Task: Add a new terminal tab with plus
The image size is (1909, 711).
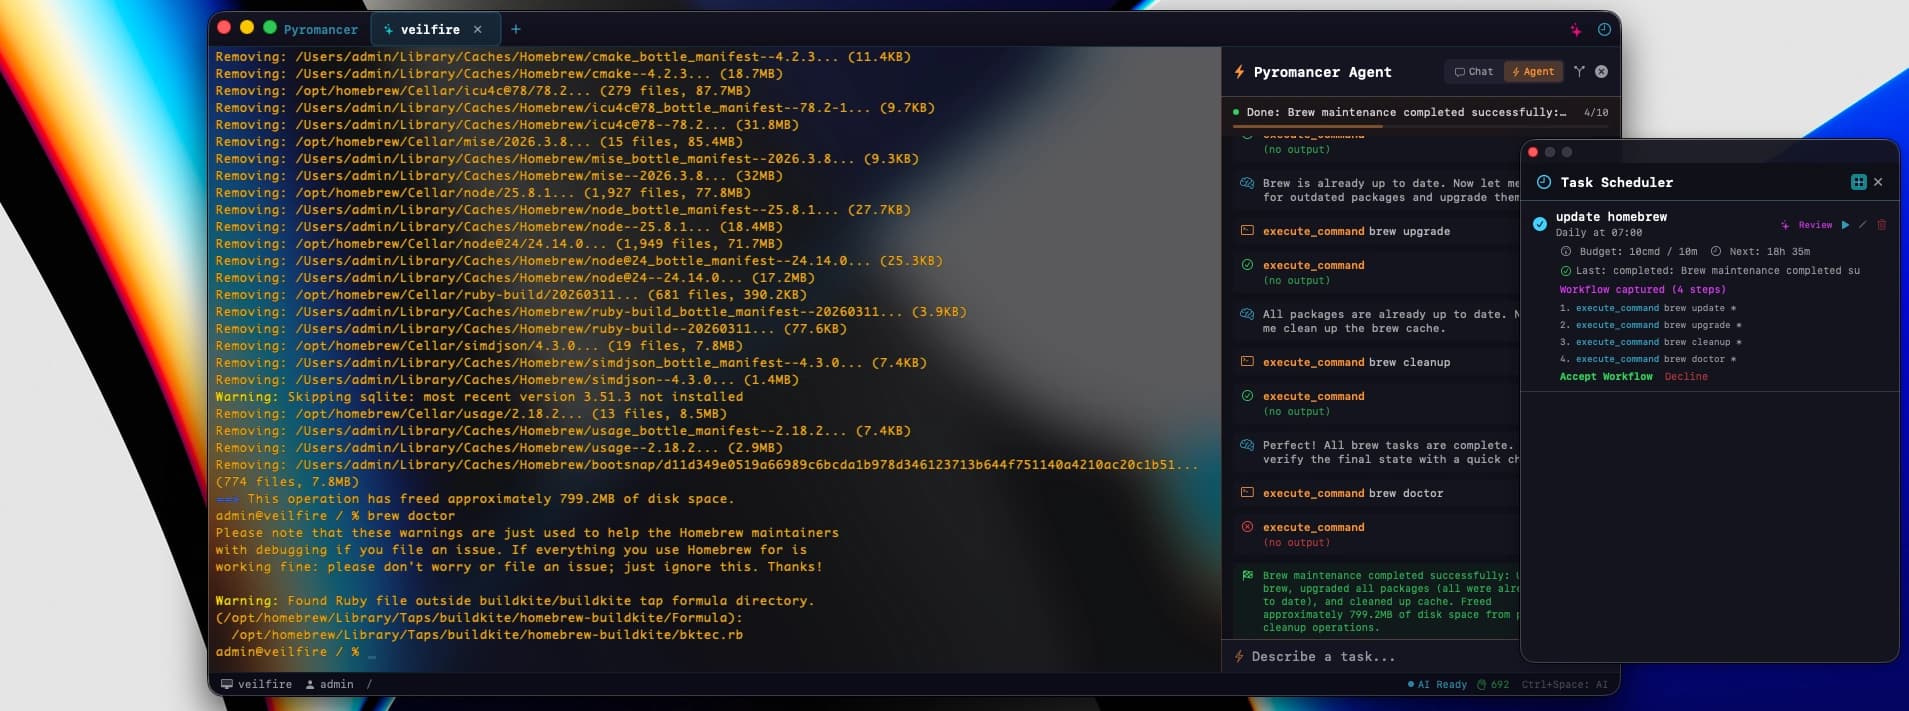Action: point(516,29)
